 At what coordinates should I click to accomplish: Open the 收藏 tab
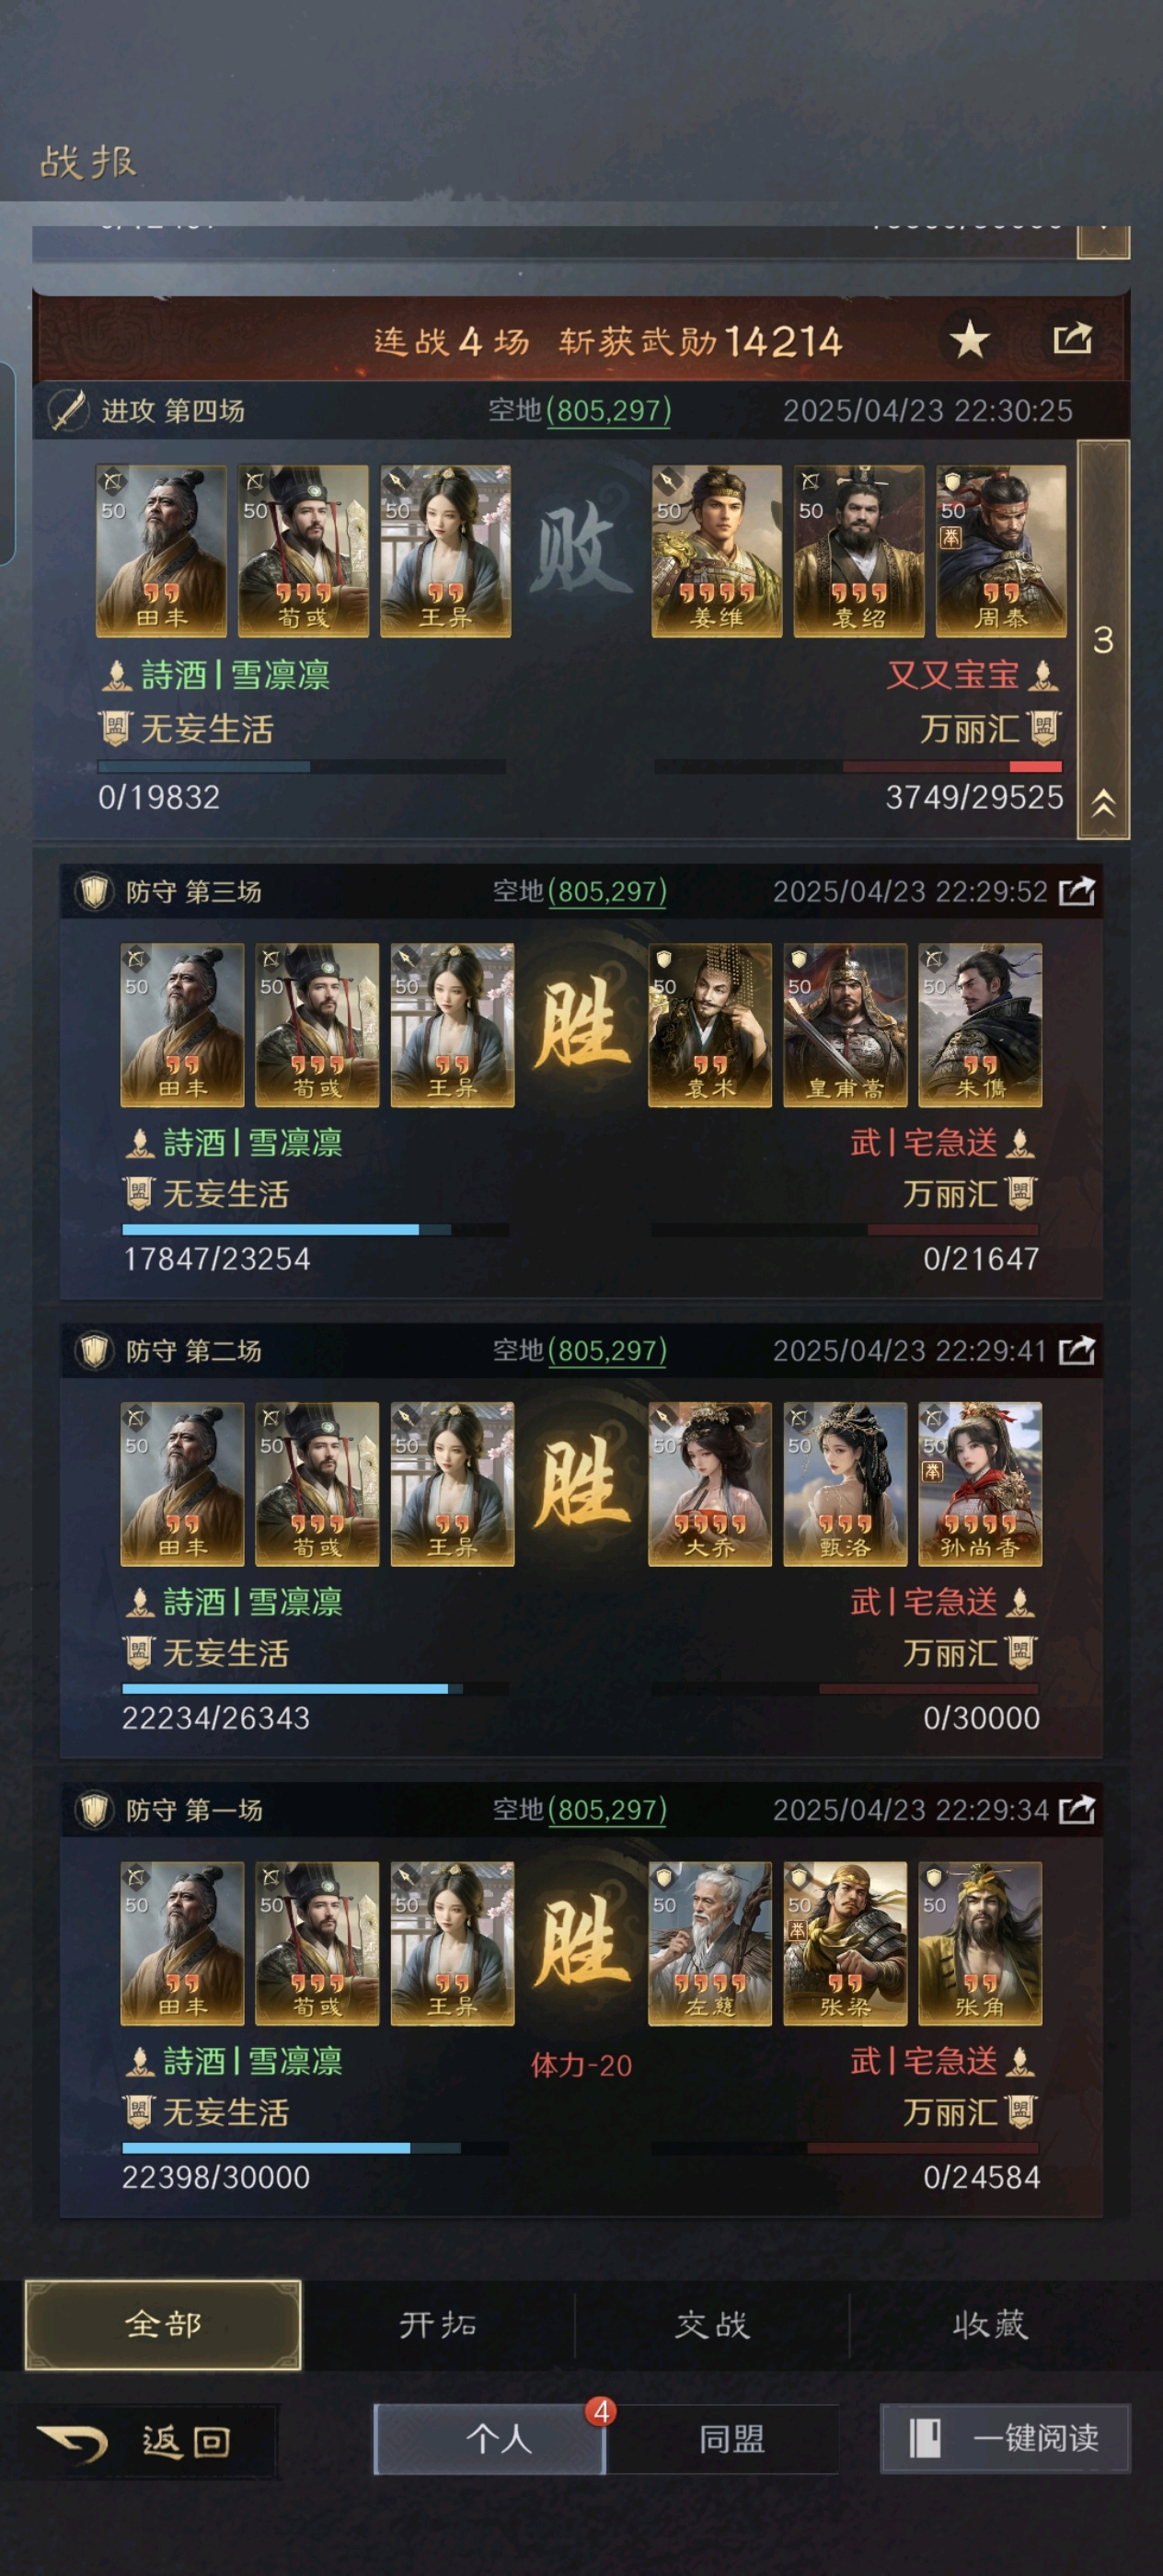990,2324
